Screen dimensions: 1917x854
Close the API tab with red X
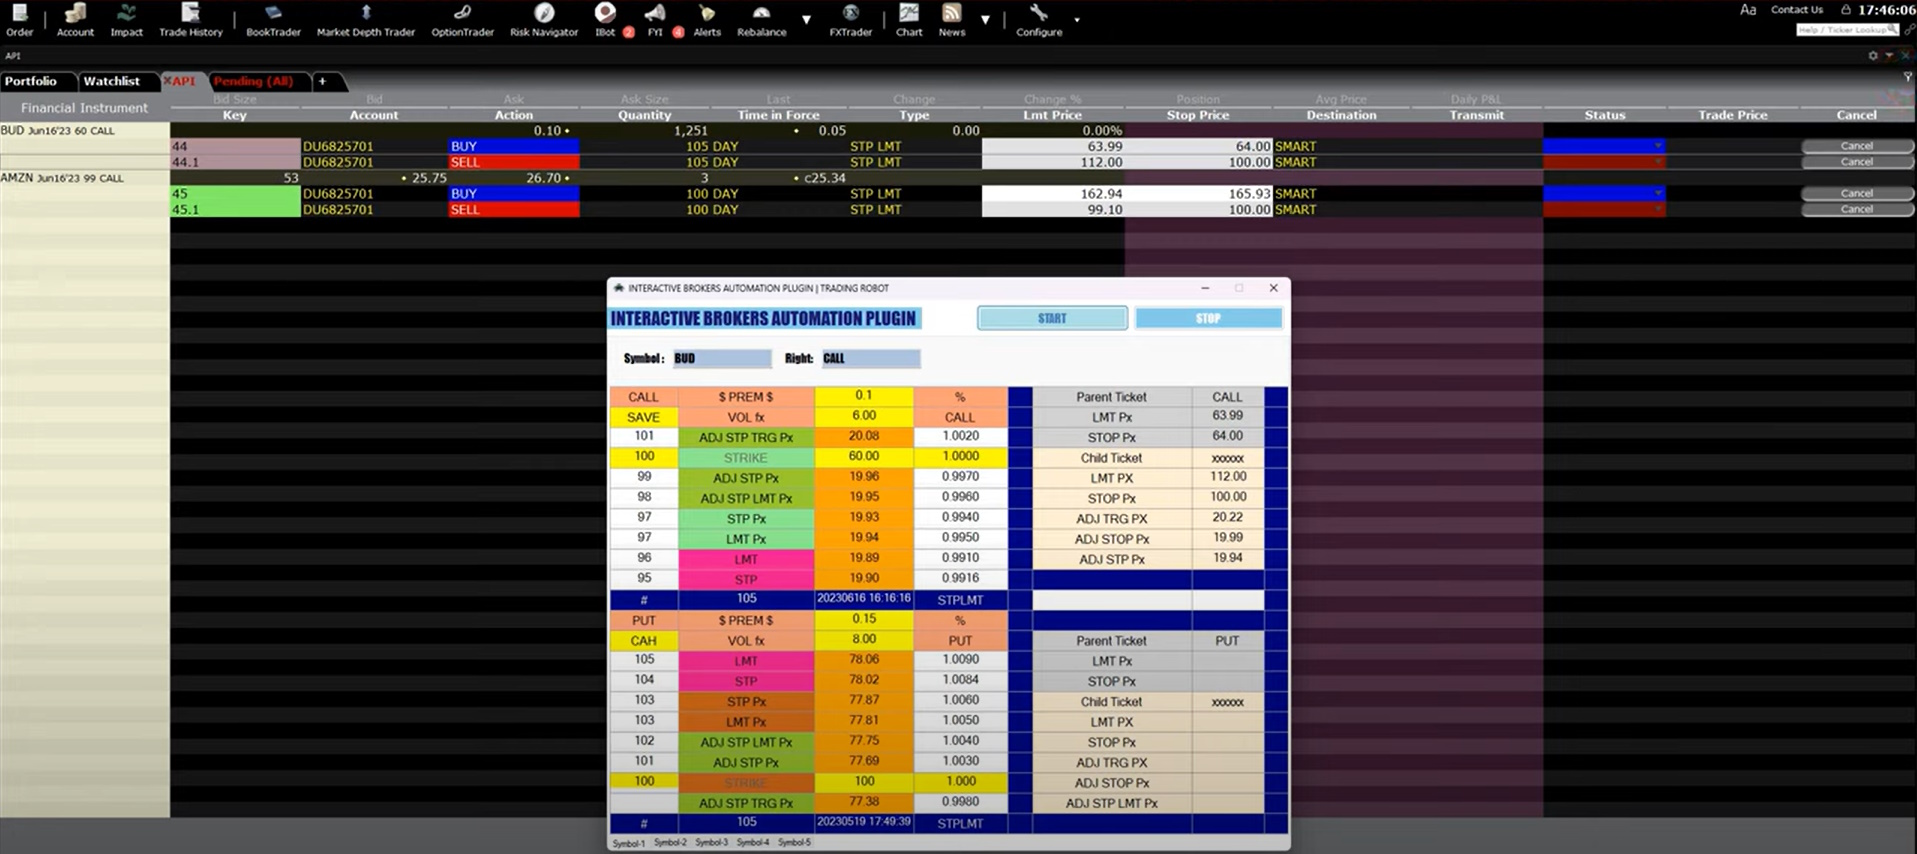168,81
